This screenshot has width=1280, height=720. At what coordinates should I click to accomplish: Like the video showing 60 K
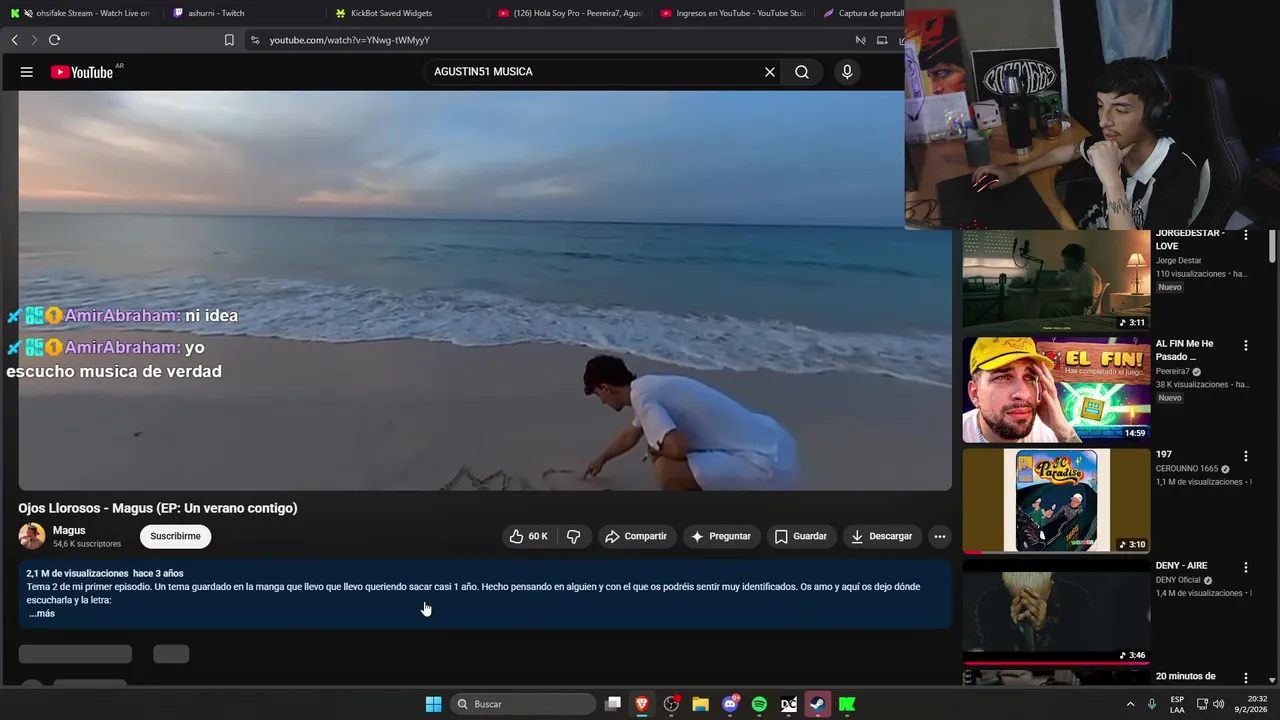pyautogui.click(x=528, y=537)
